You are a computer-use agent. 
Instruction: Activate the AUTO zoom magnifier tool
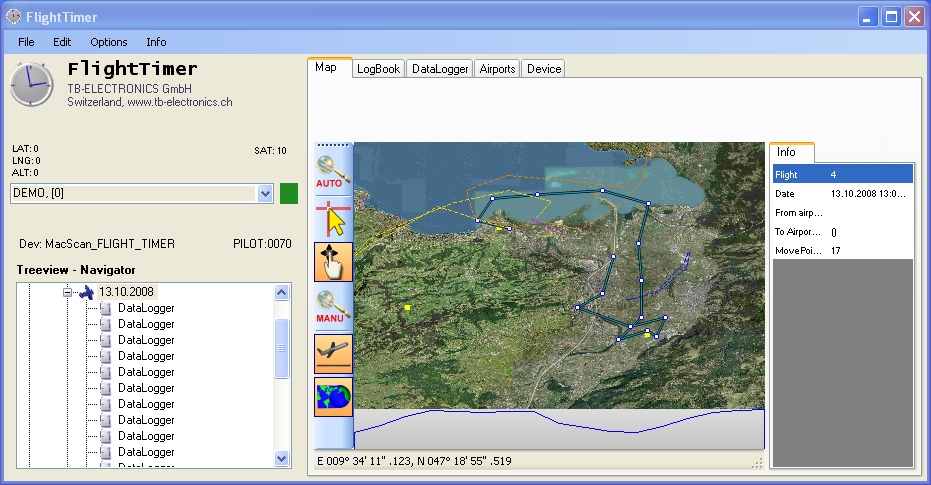pyautogui.click(x=332, y=172)
